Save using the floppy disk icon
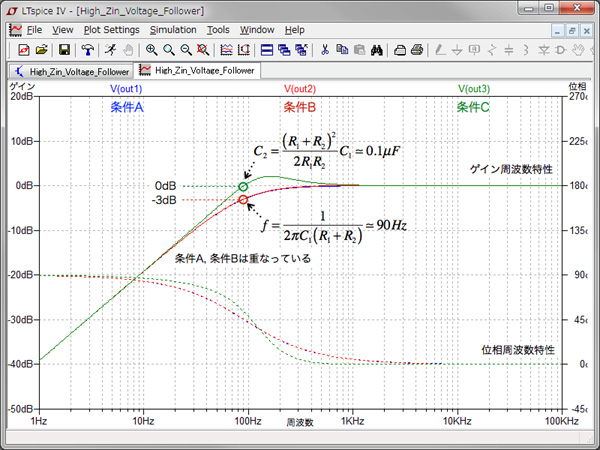This screenshot has width=600, height=450. 64,49
